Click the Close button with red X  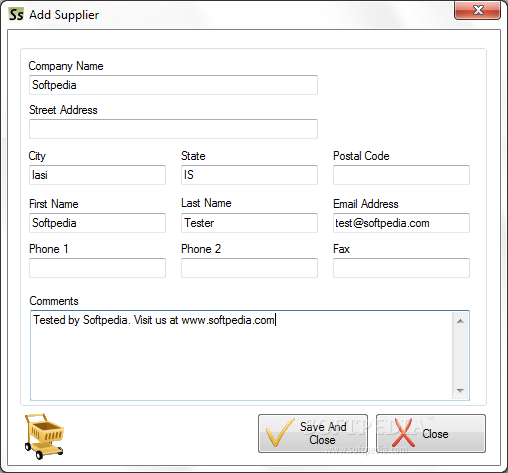(x=431, y=433)
